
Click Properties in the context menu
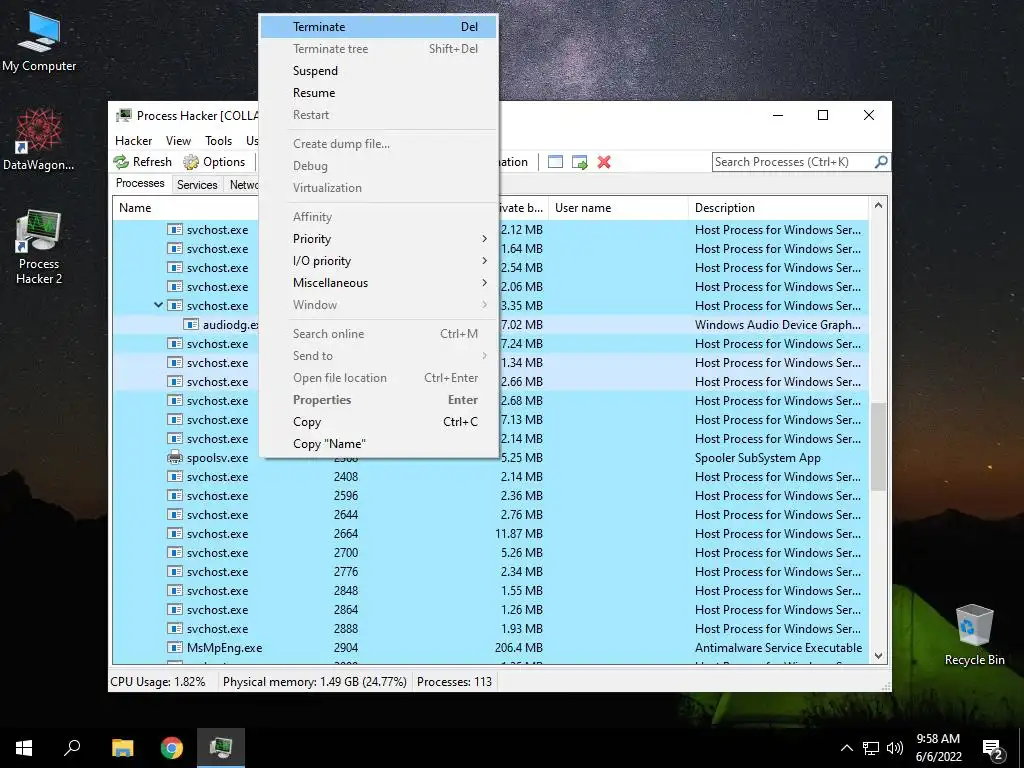pos(378,400)
